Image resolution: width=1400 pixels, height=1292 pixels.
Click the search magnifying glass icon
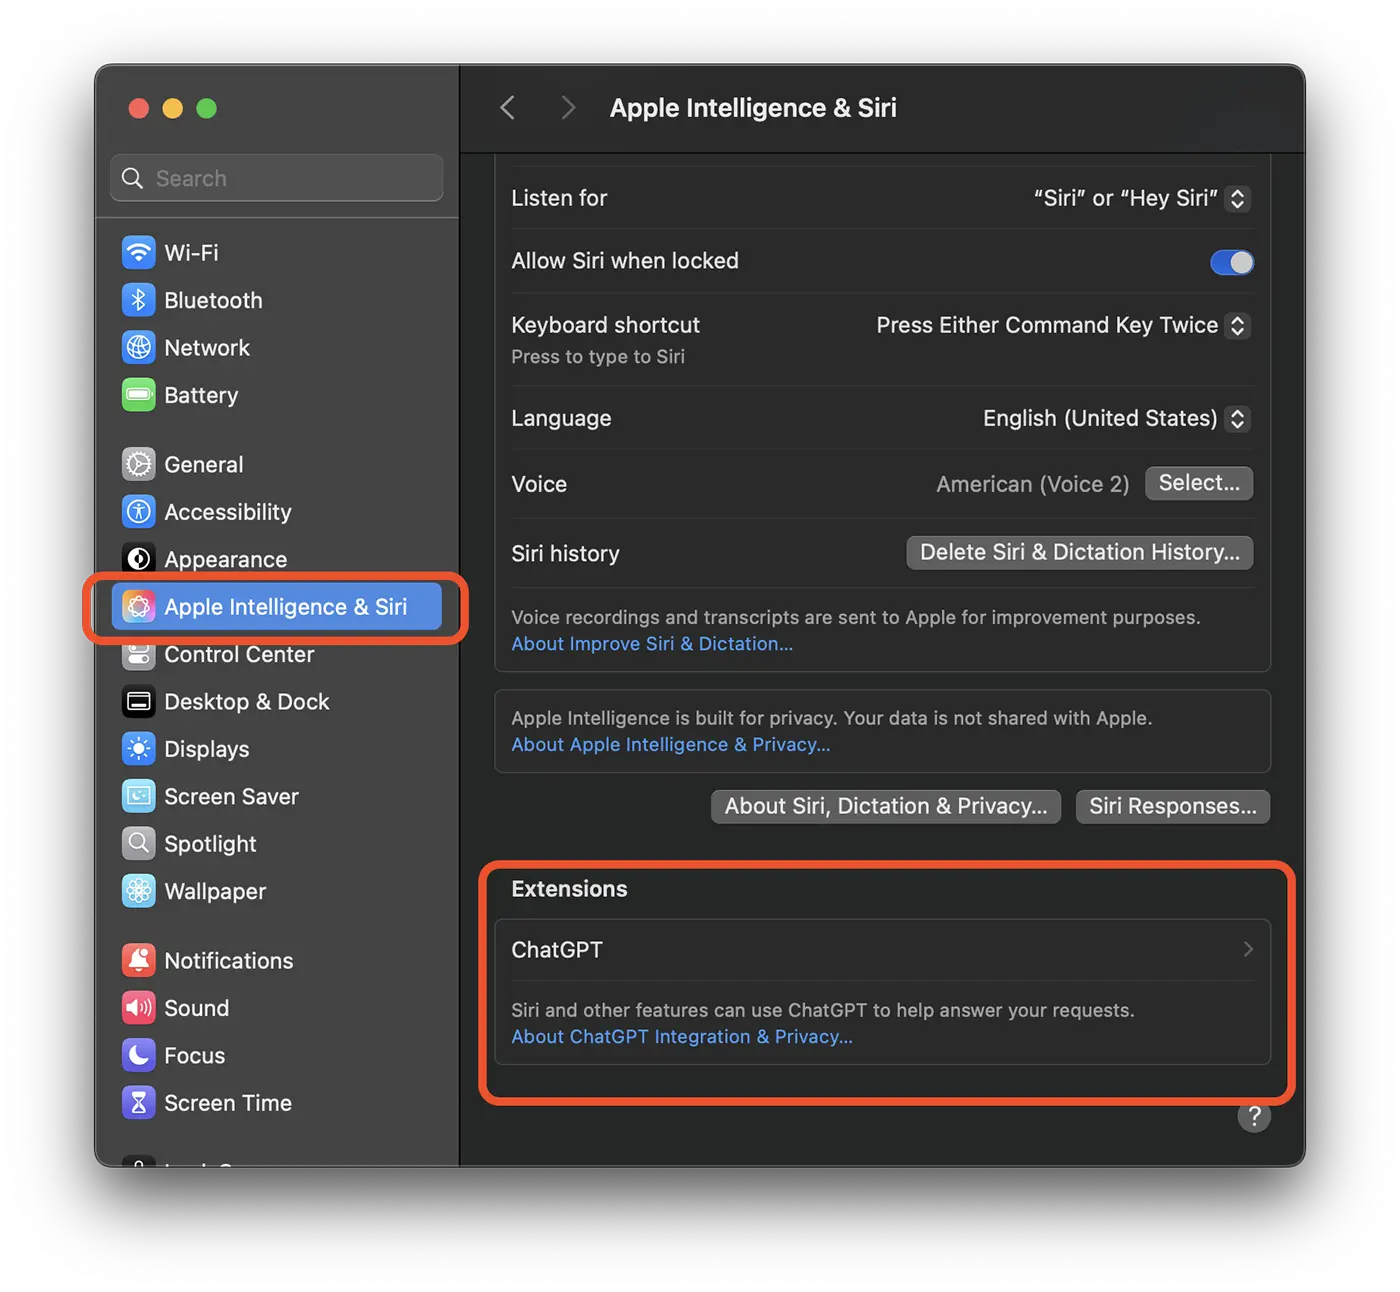click(x=132, y=178)
